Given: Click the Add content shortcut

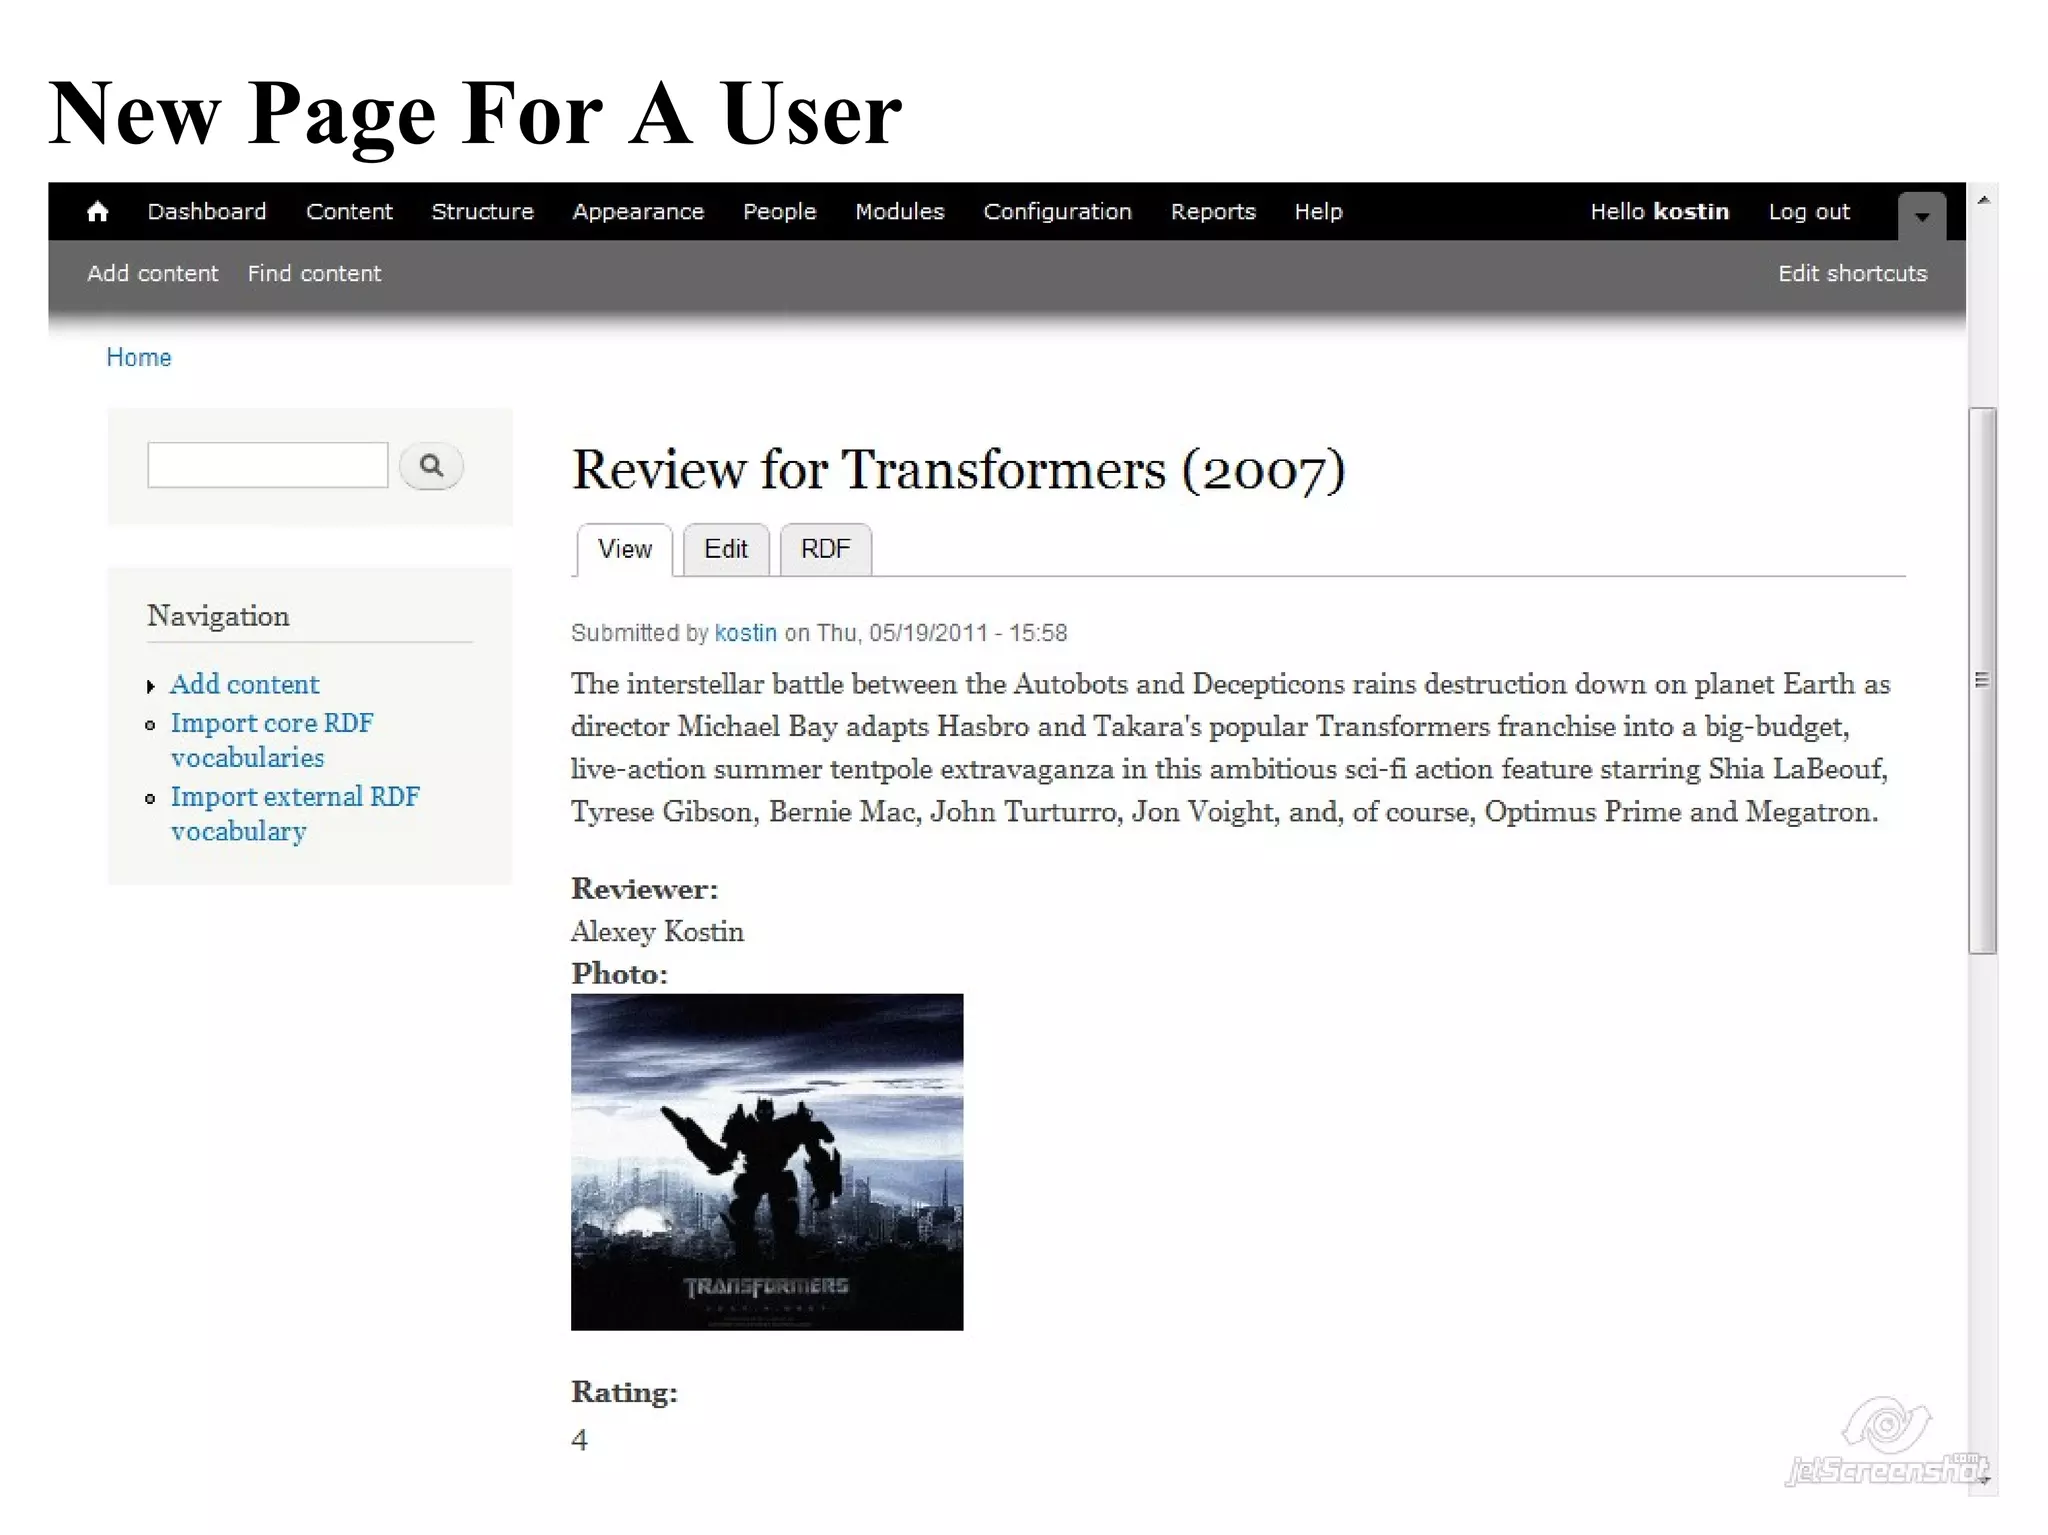Looking at the screenshot, I should coord(152,273).
